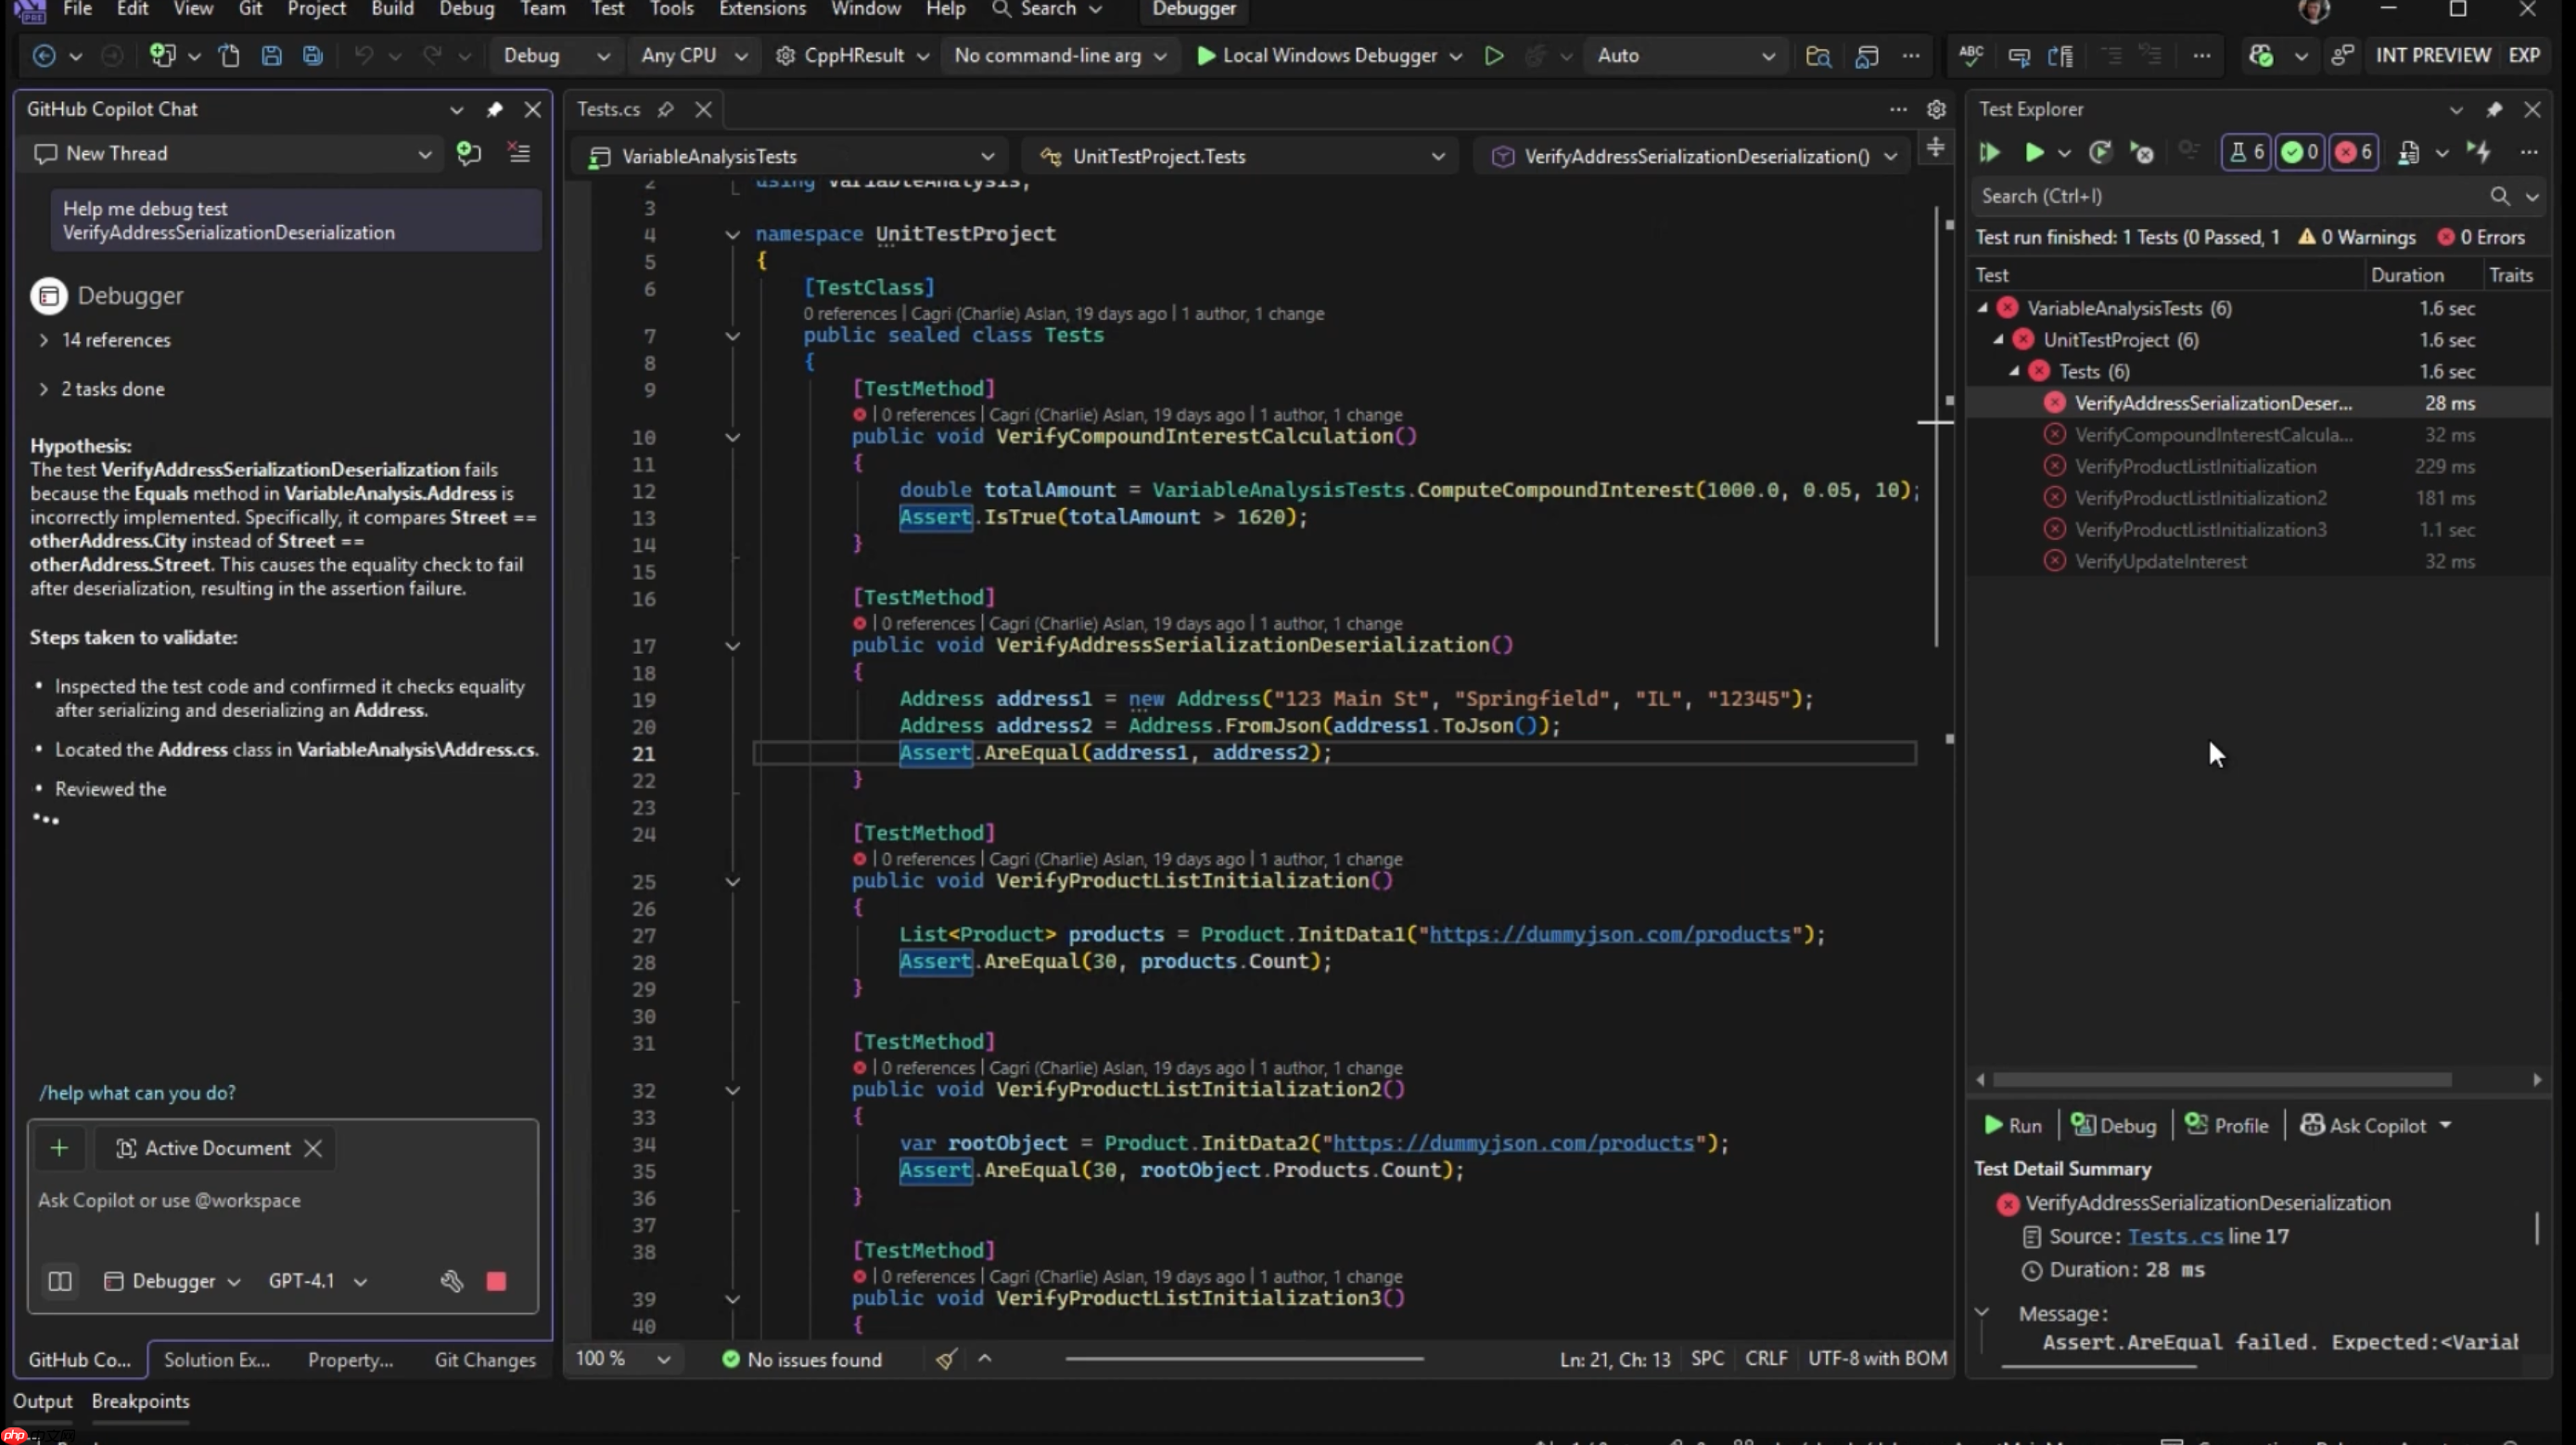Collapse the Tests (6) tree node

point(2016,371)
